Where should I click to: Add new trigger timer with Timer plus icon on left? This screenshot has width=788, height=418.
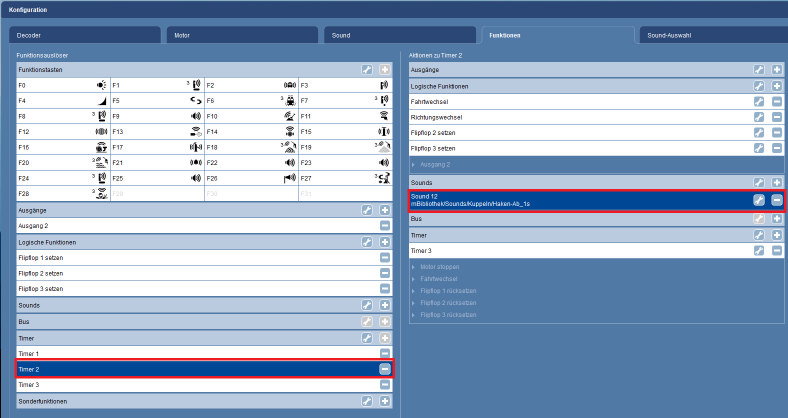tap(385, 339)
